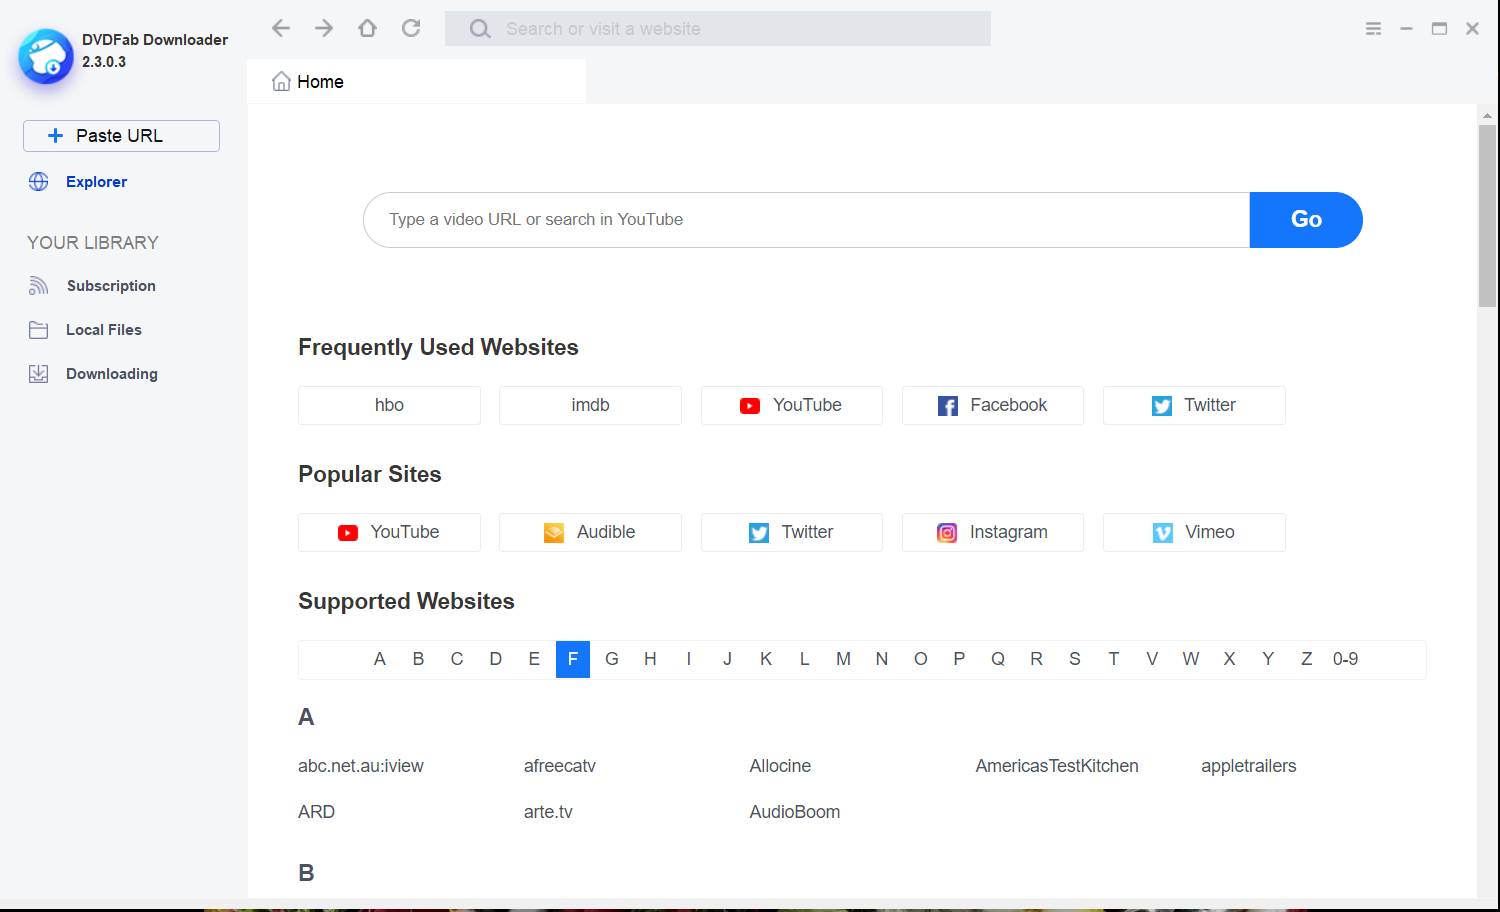Viewport: 1500px width, 912px height.
Task: Open the ARD link
Action: pos(316,812)
